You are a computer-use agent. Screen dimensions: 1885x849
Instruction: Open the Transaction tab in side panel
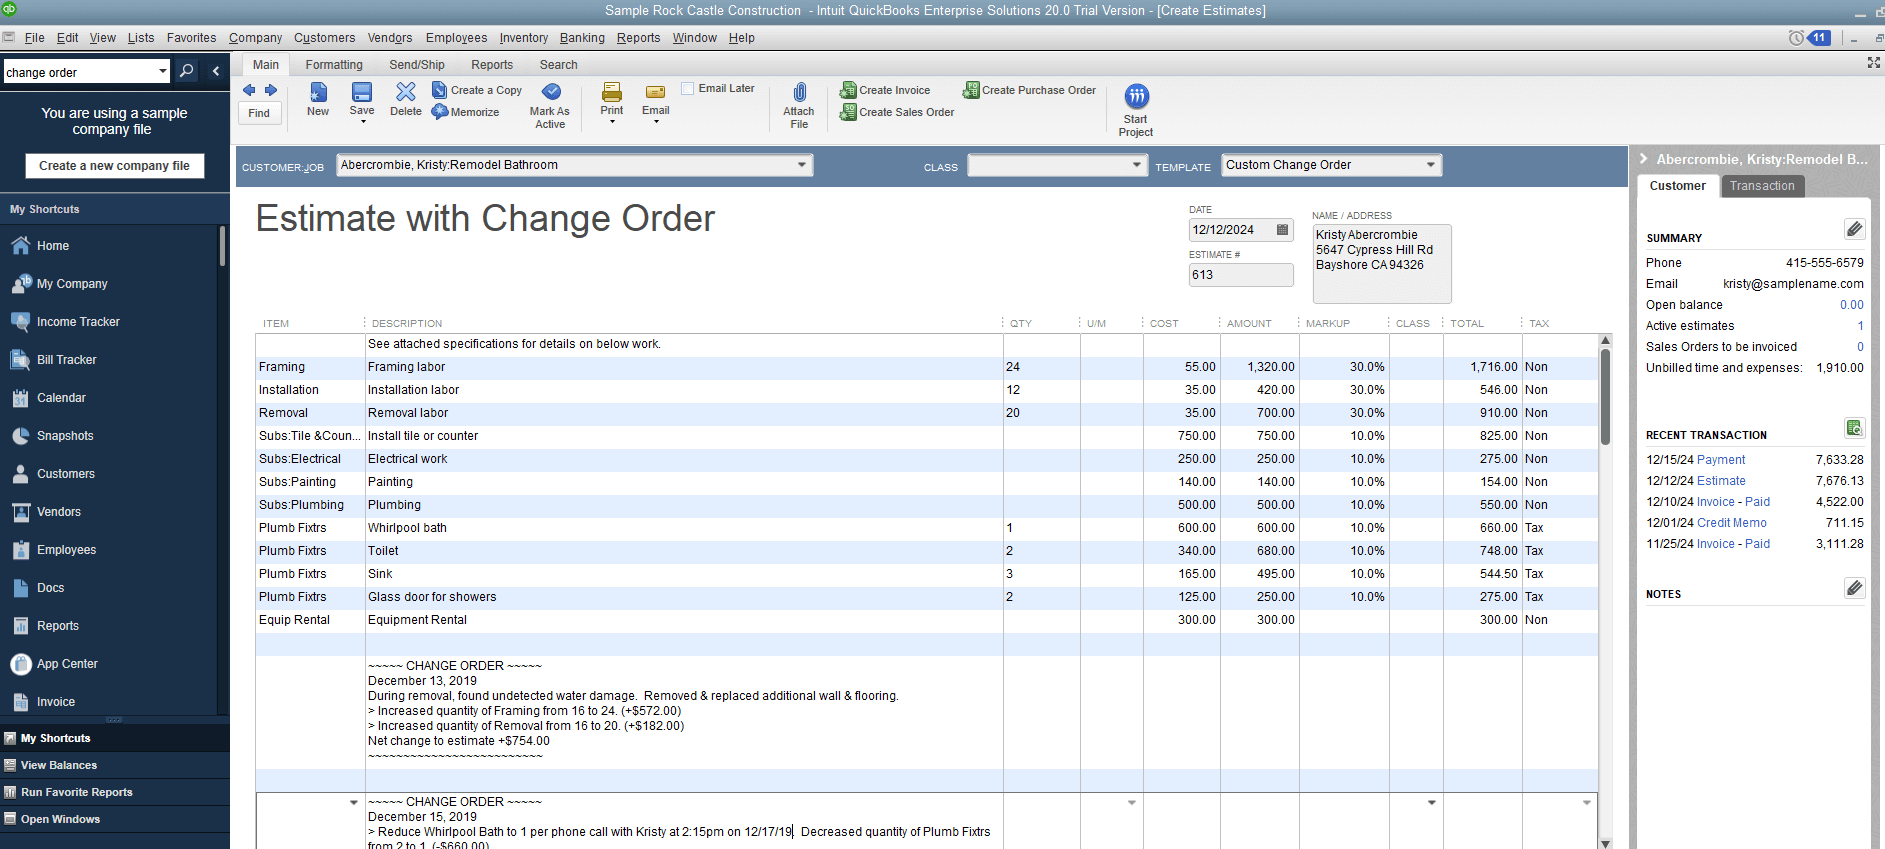click(x=1762, y=186)
